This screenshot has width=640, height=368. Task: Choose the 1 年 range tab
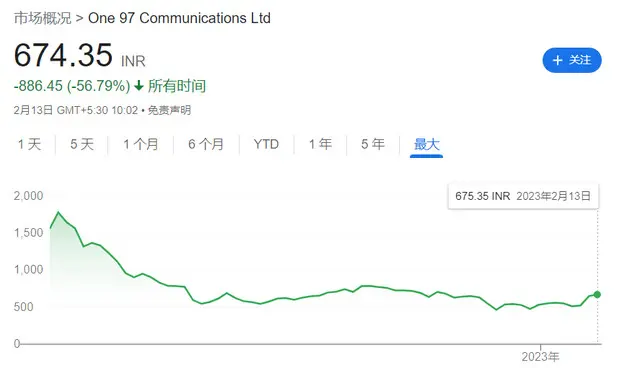pos(320,144)
